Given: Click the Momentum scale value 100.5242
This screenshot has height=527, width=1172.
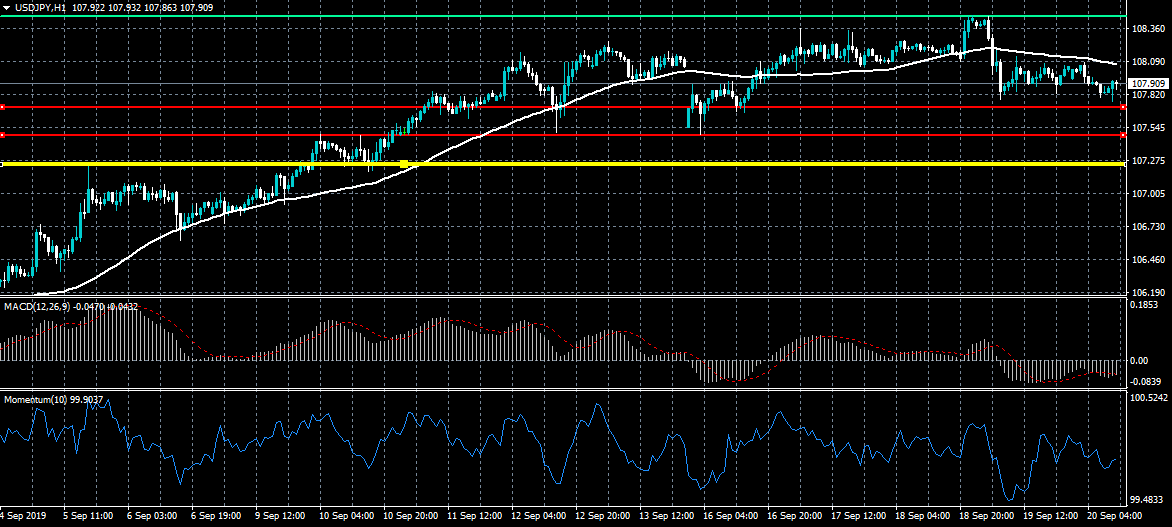Looking at the screenshot, I should click(1147, 398).
